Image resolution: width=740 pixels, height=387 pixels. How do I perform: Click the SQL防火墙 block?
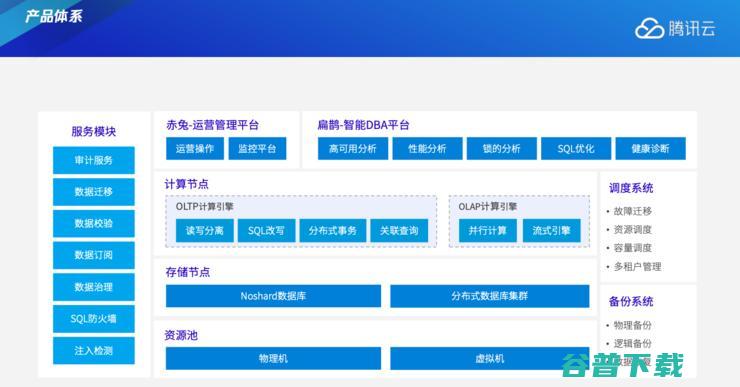click(x=93, y=319)
